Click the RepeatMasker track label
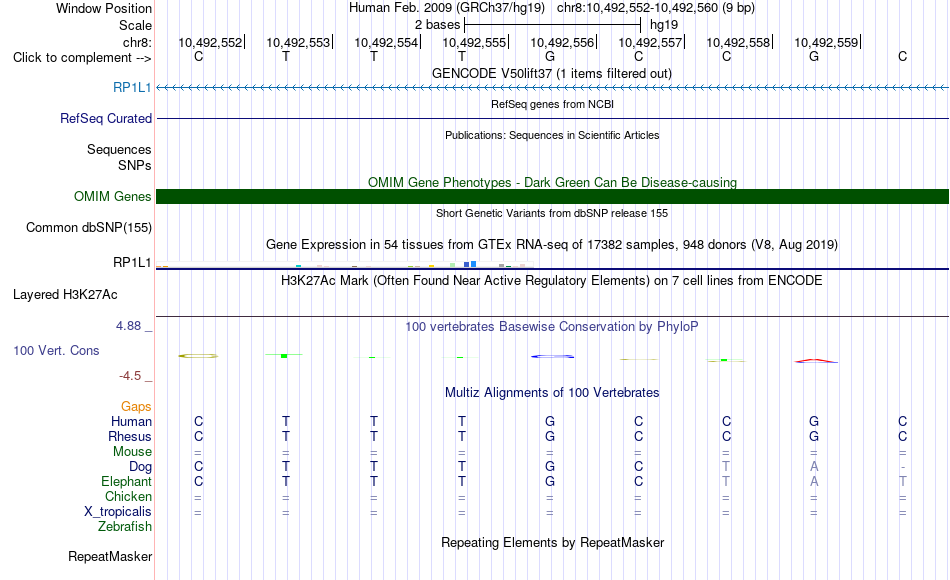Viewport: 950px width, 580px height. (x=110, y=556)
